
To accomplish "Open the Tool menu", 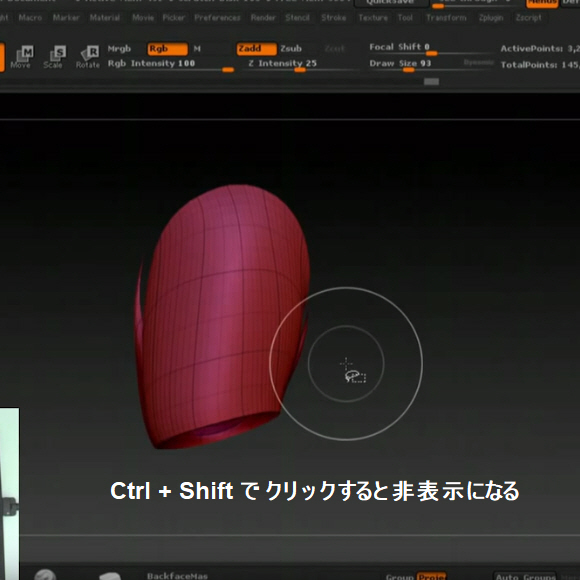I will [x=405, y=17].
